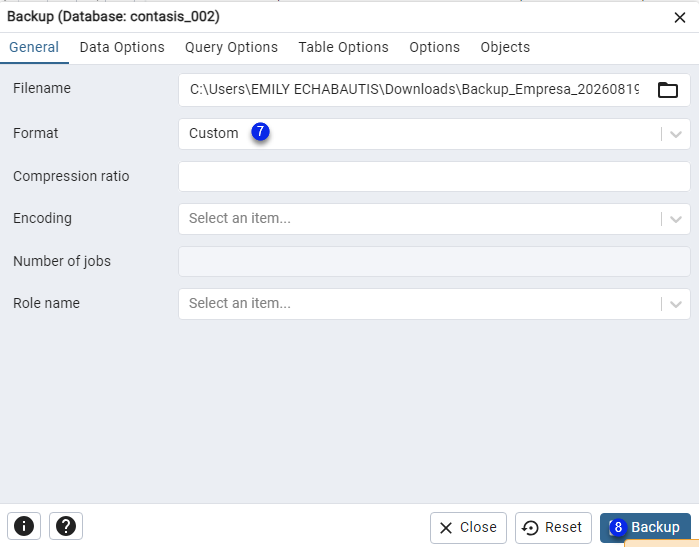
Task: Open the Query Options tab
Action: [231, 47]
